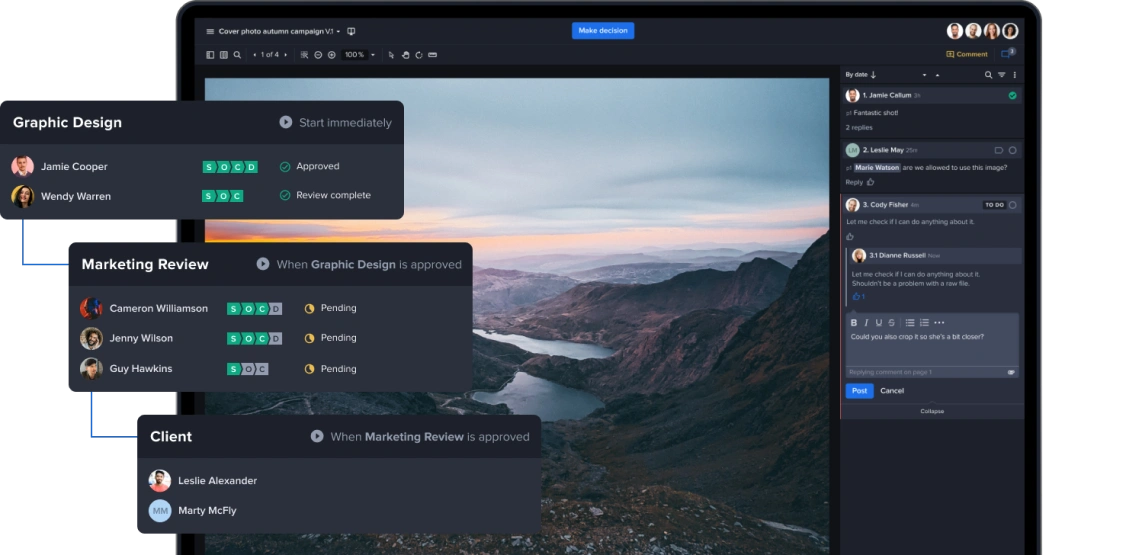Like Dianne Russell's reply with thumbs up
This screenshot has width=1142, height=555.
pos(856,297)
